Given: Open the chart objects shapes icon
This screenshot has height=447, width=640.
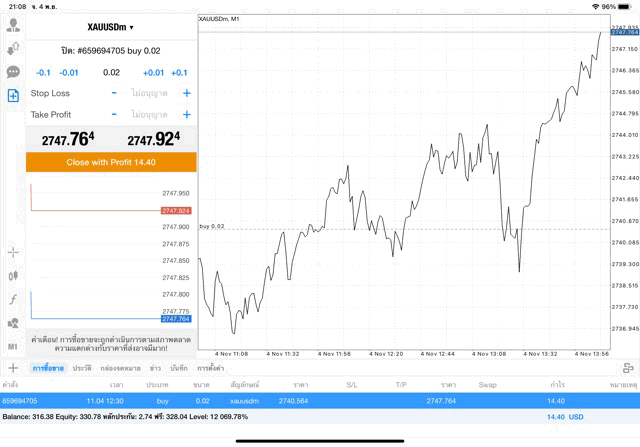Looking at the screenshot, I should [13, 323].
